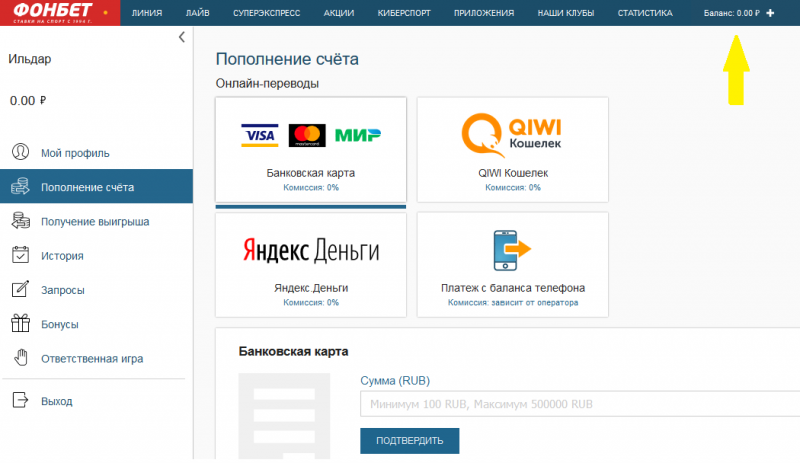Viewport: 800px width, 463px height.
Task: Select Пополнение счёта in sidebar
Action: (x=88, y=187)
